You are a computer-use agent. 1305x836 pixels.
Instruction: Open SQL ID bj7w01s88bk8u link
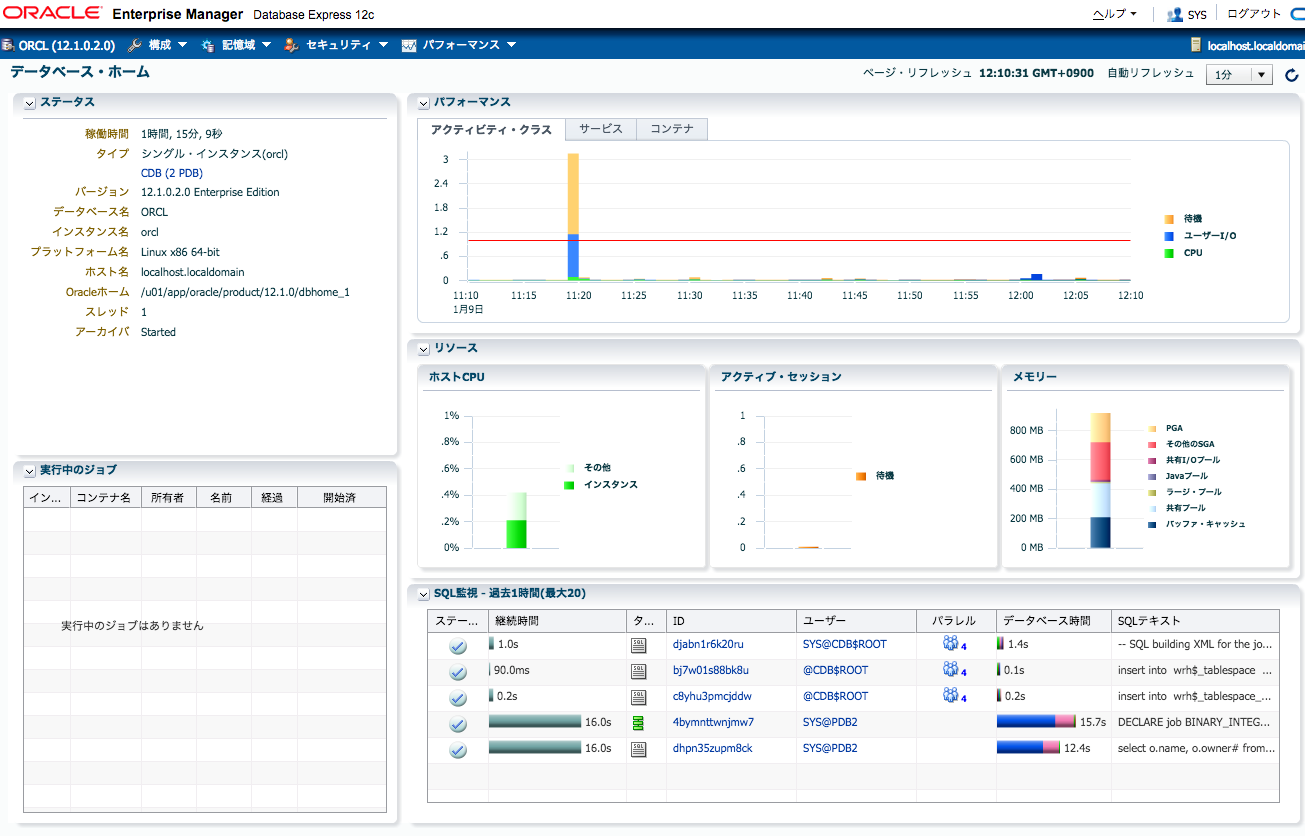pos(711,671)
